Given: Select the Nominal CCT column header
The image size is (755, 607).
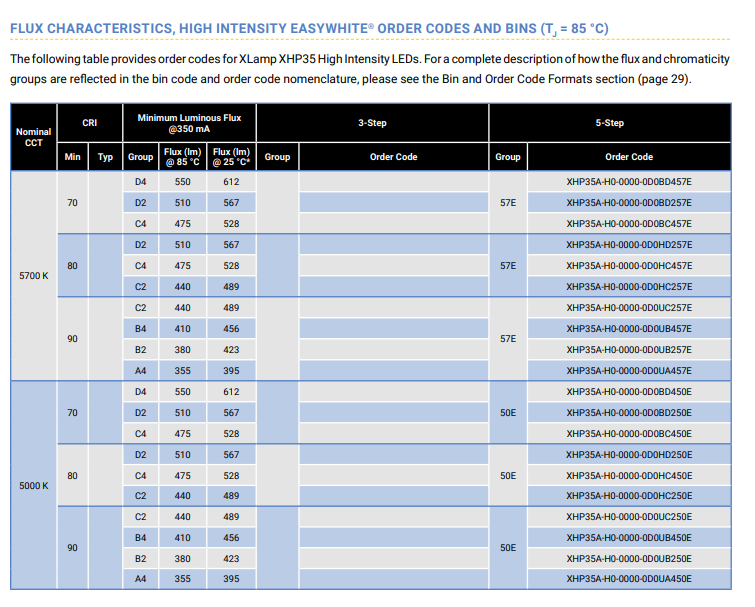Looking at the screenshot, I should [33, 137].
